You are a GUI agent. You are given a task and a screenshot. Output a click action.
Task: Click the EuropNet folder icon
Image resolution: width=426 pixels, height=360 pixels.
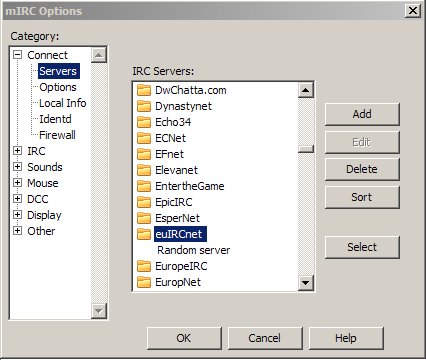click(x=144, y=282)
